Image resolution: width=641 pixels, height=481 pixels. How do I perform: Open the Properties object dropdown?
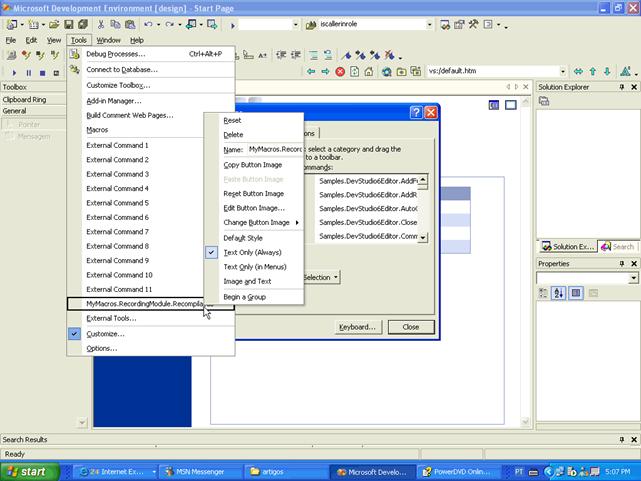coord(633,278)
